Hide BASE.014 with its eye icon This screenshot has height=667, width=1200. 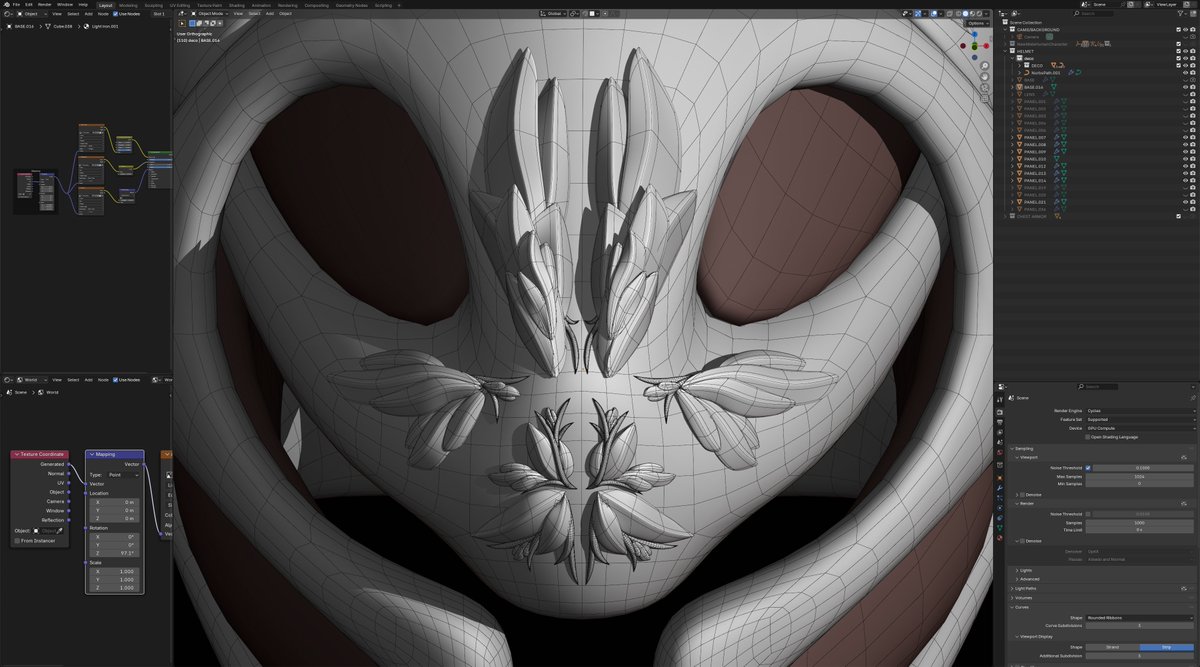(1186, 87)
